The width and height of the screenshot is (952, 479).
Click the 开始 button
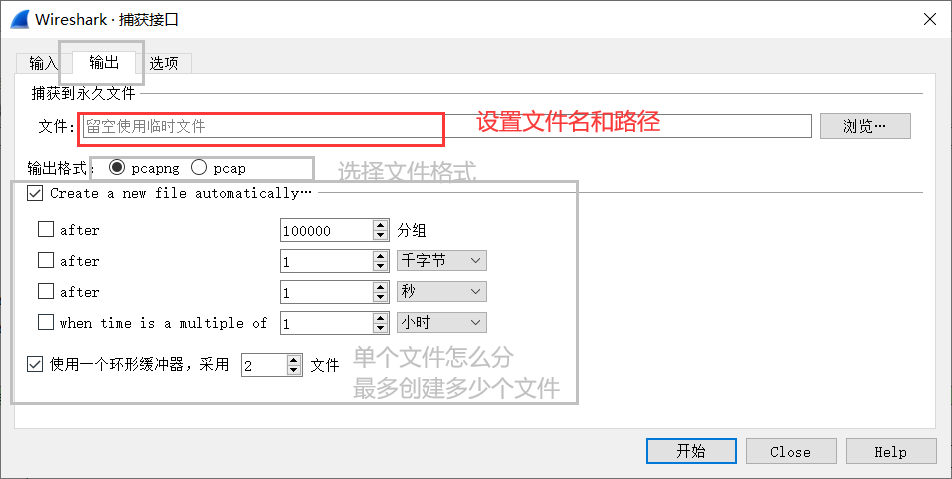(x=691, y=451)
